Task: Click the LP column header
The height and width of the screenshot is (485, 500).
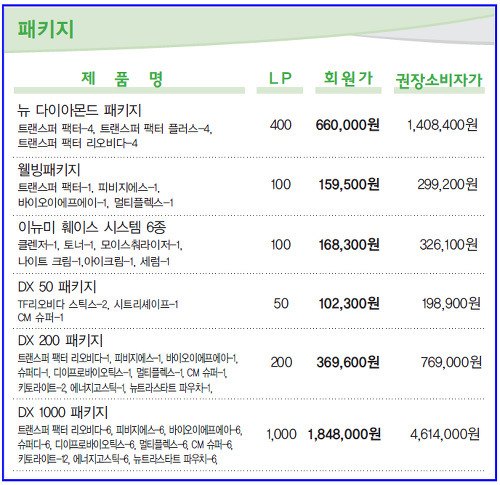Action: [x=280, y=78]
